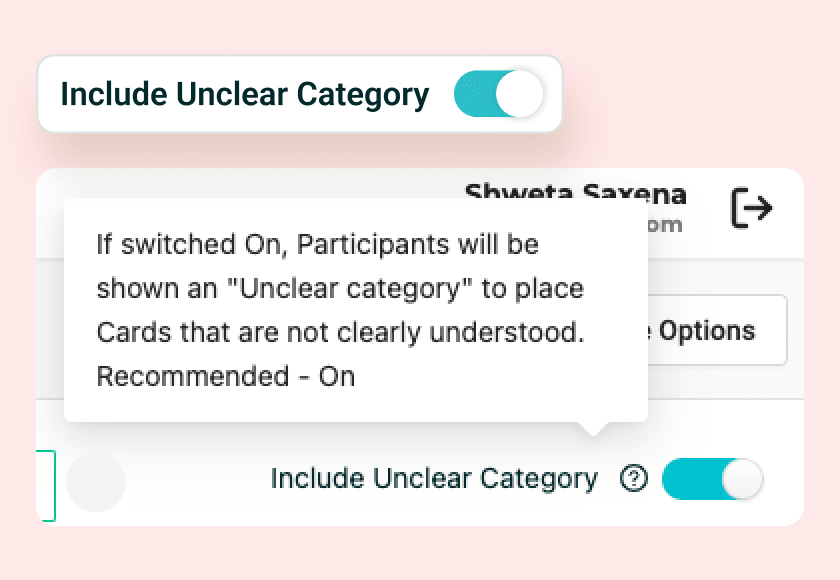The height and width of the screenshot is (580, 840).
Task: Click the gray circle placeholder icon
Action: point(96,482)
